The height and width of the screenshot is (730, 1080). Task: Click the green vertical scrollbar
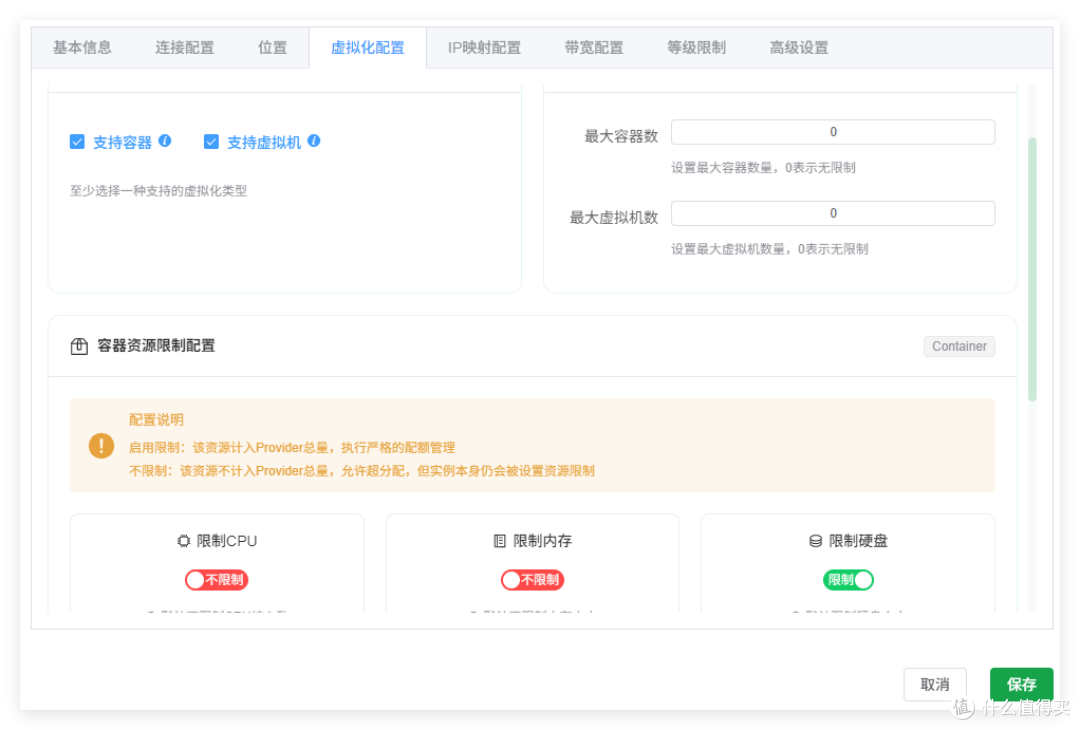[1032, 269]
